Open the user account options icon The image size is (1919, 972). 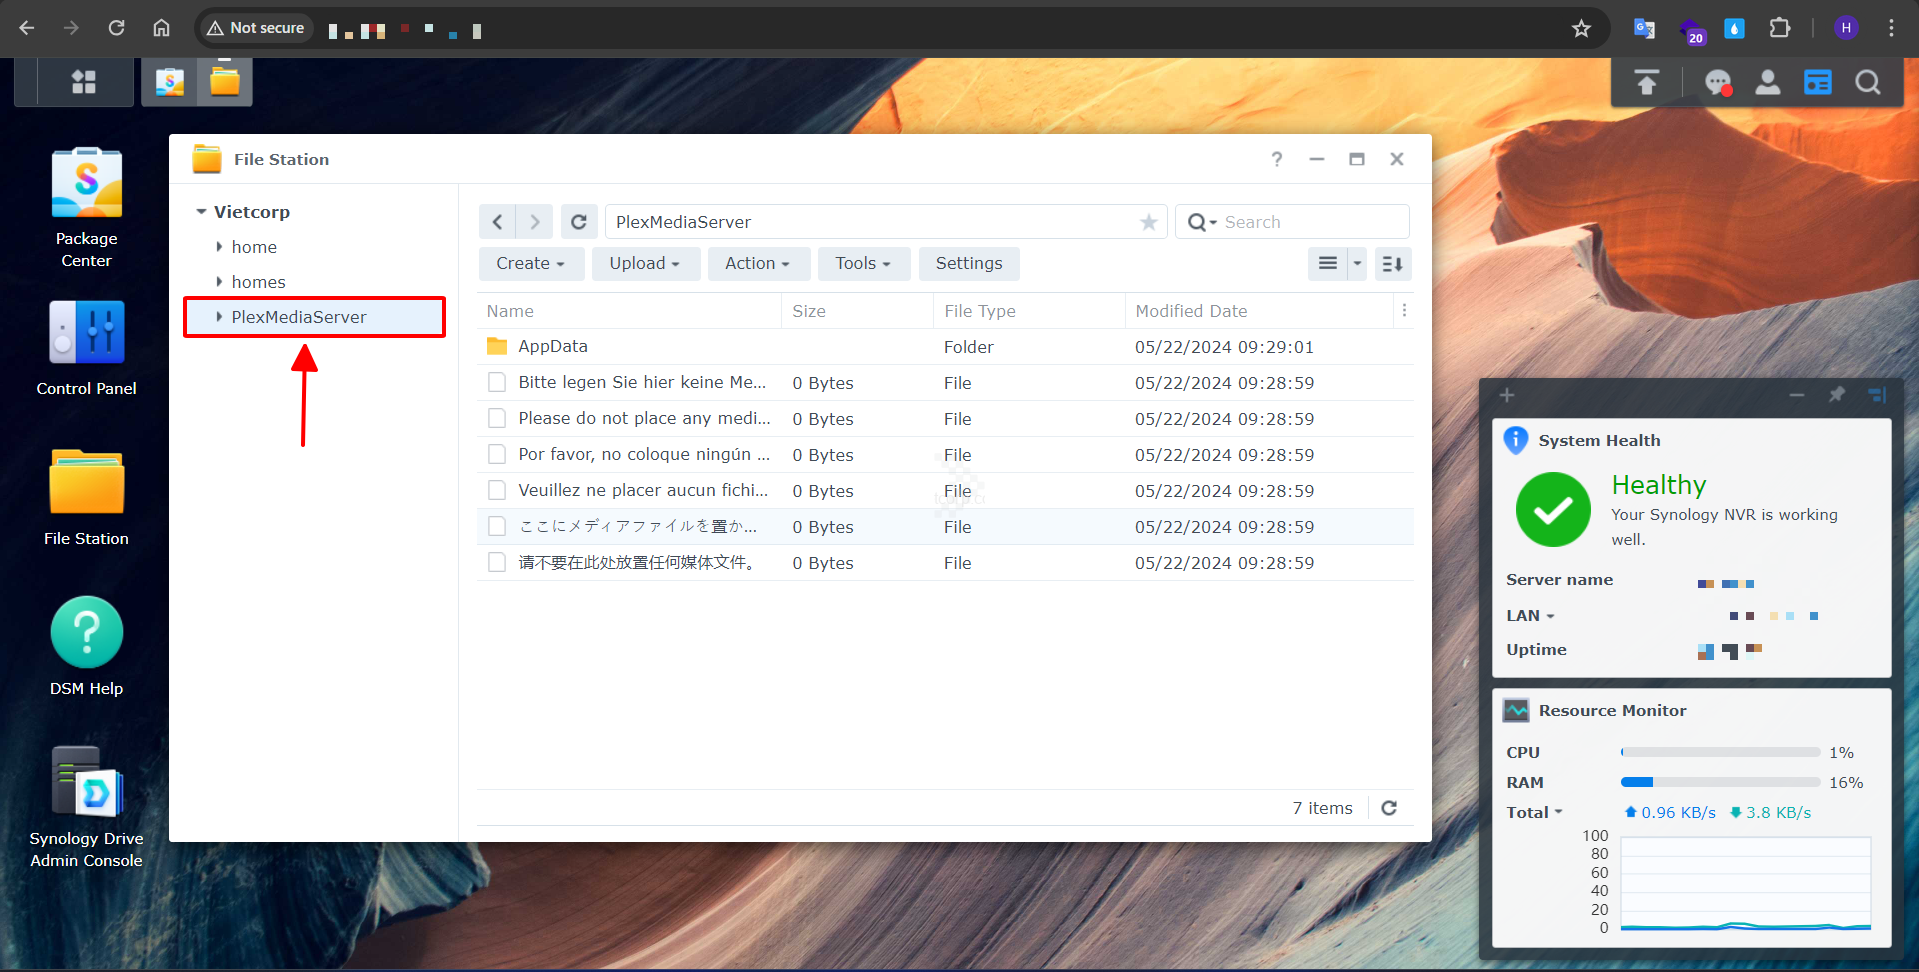[1767, 83]
